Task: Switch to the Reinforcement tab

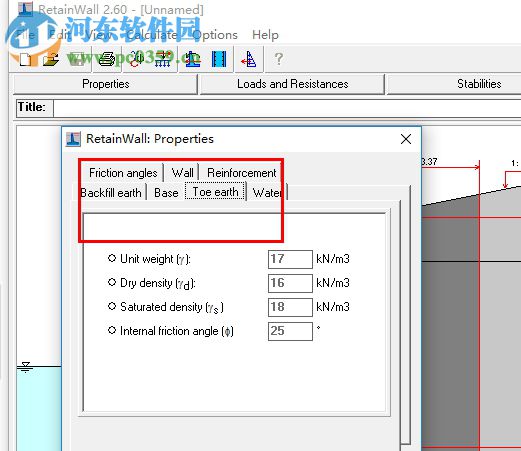Action: click(x=241, y=173)
